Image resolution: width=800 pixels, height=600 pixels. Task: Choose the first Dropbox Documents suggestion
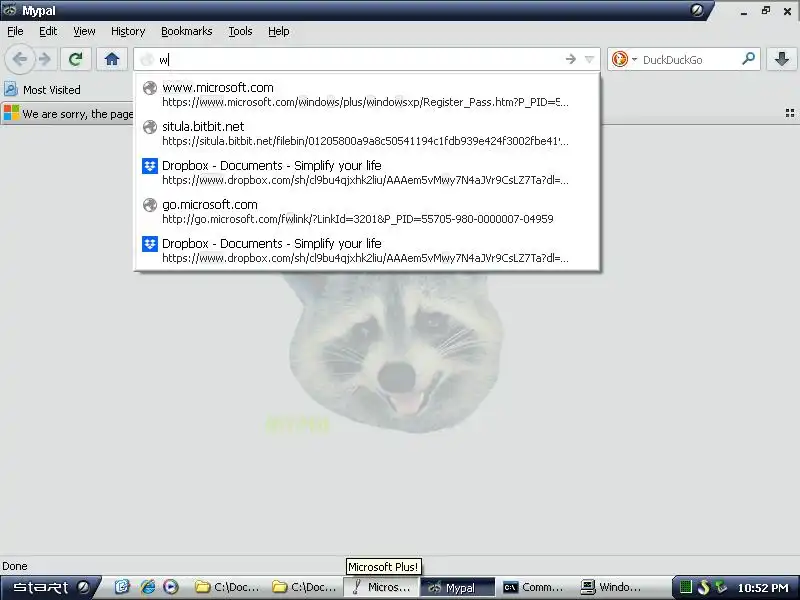click(x=367, y=172)
